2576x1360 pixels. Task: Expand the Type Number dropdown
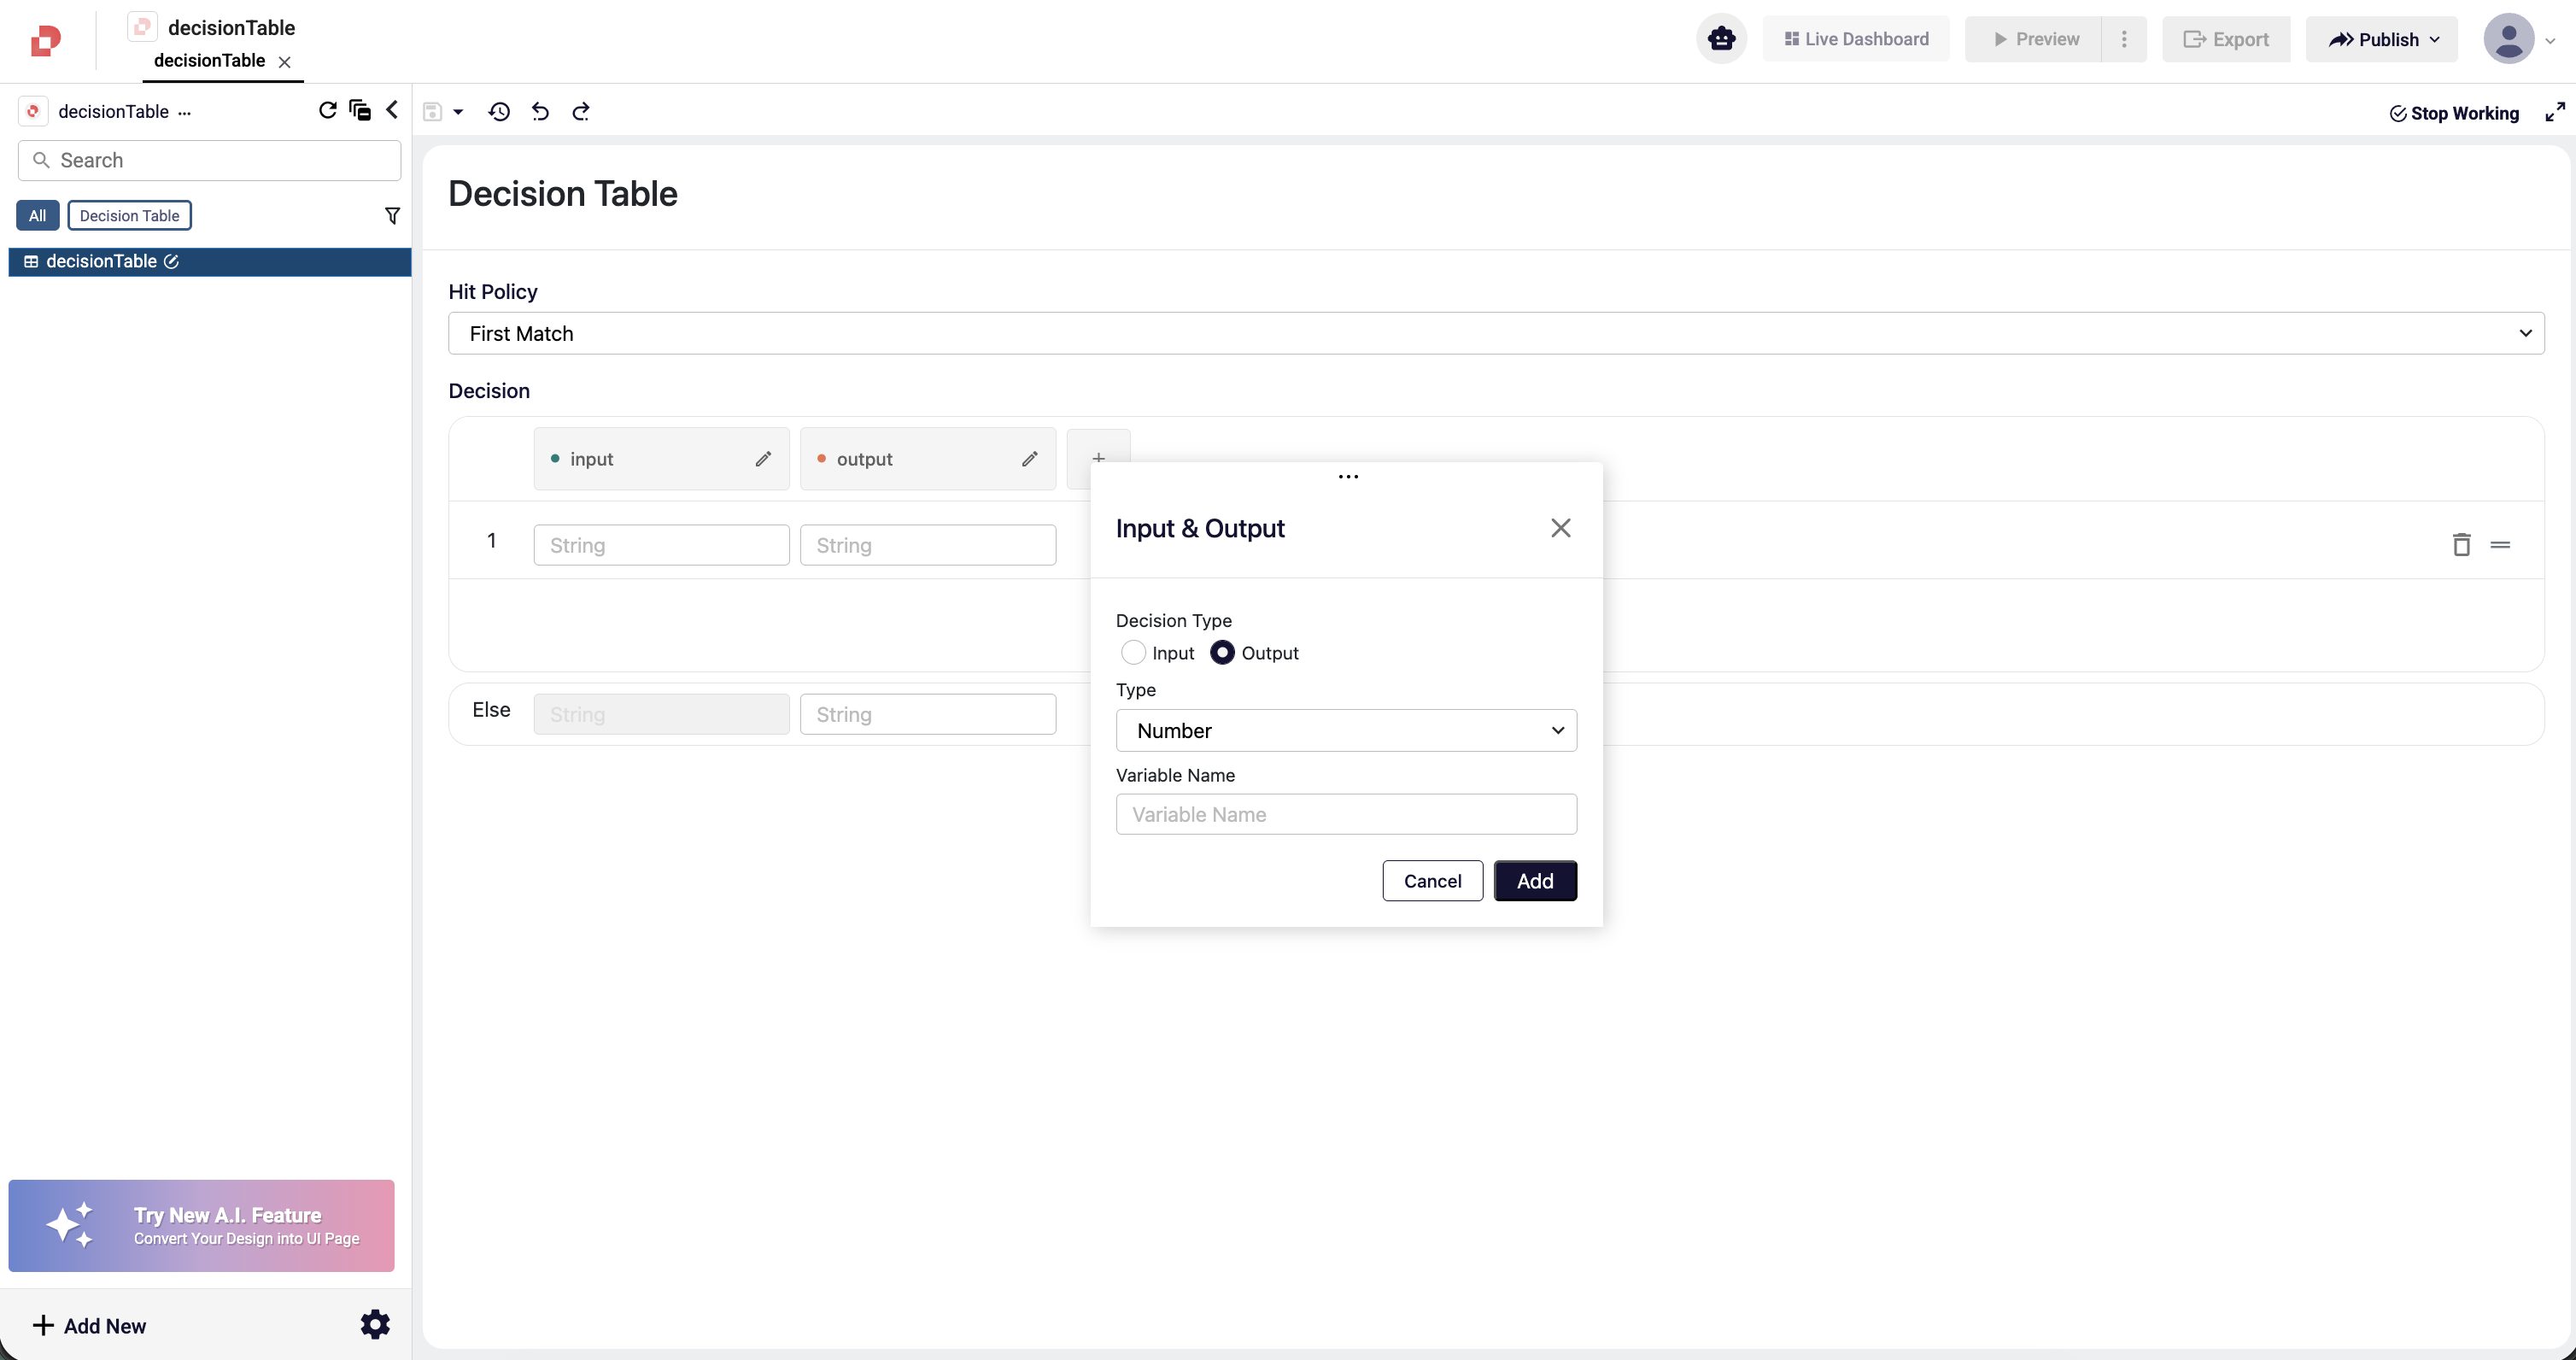(x=1346, y=731)
